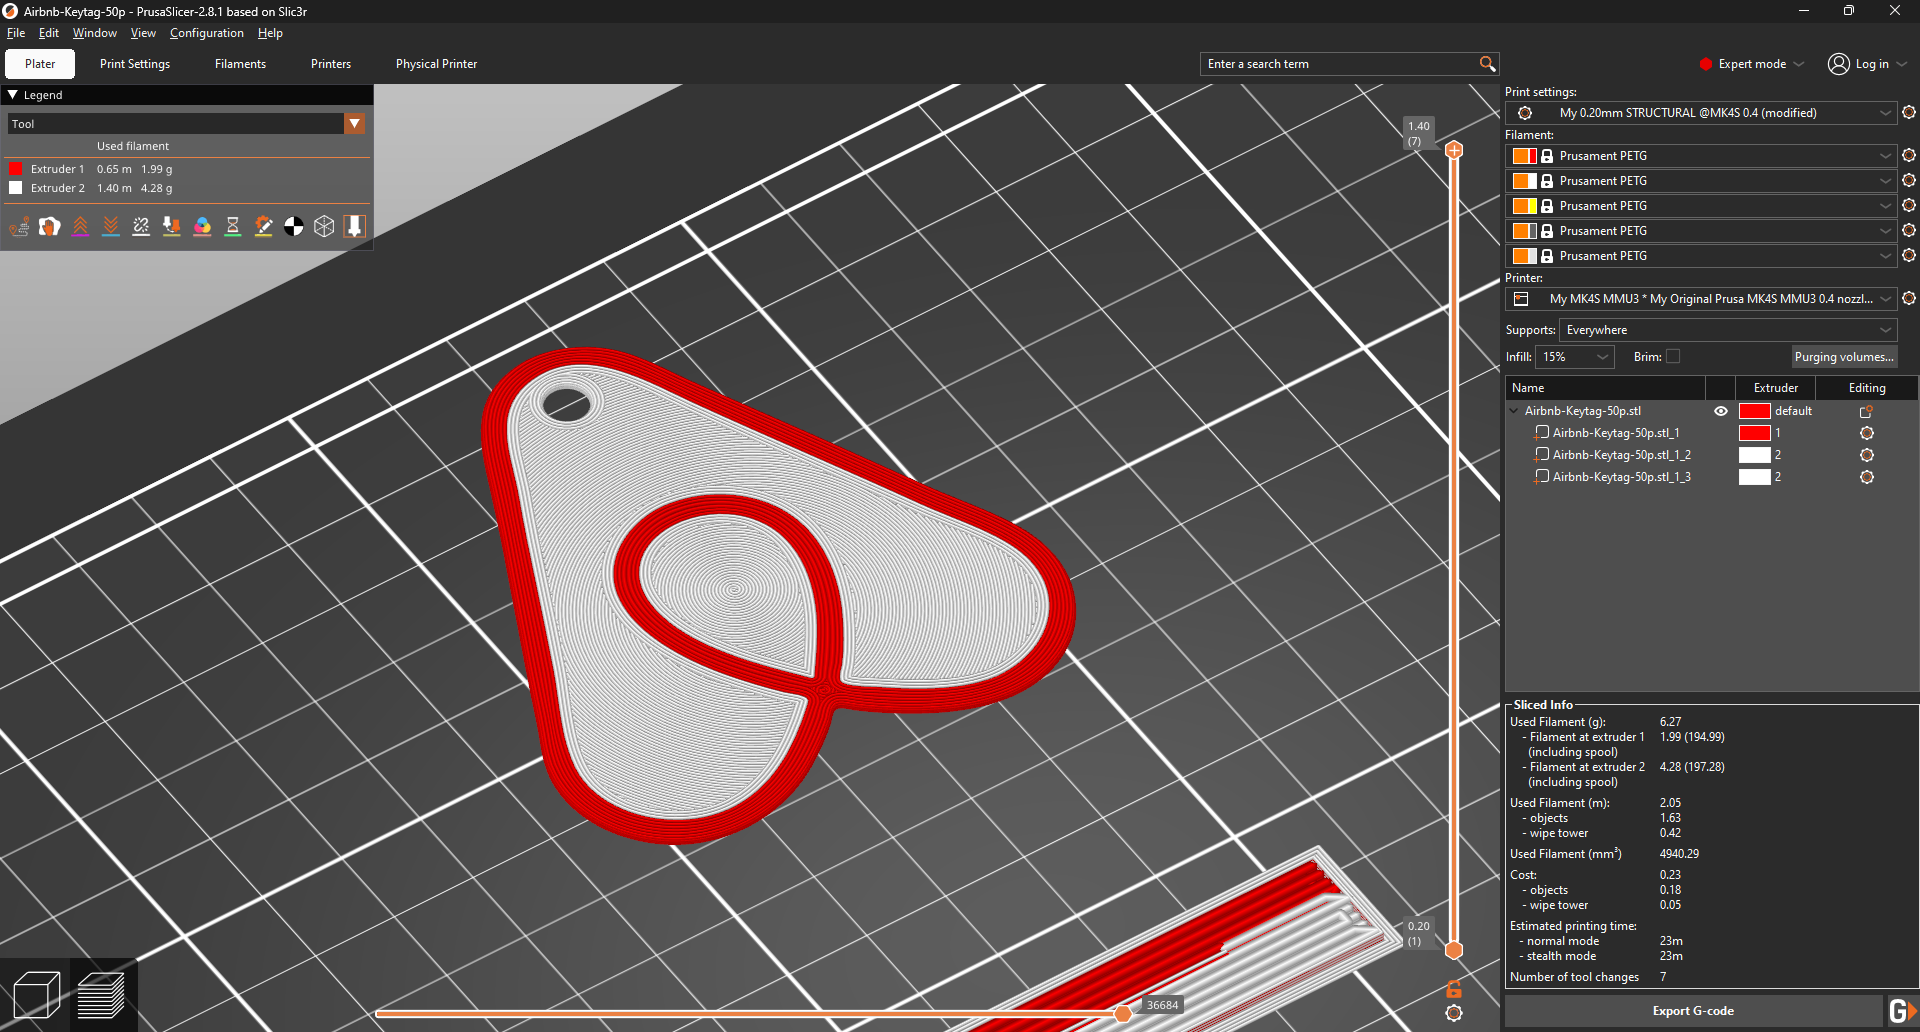Toggle retractions double up-arrow icon

click(81, 227)
